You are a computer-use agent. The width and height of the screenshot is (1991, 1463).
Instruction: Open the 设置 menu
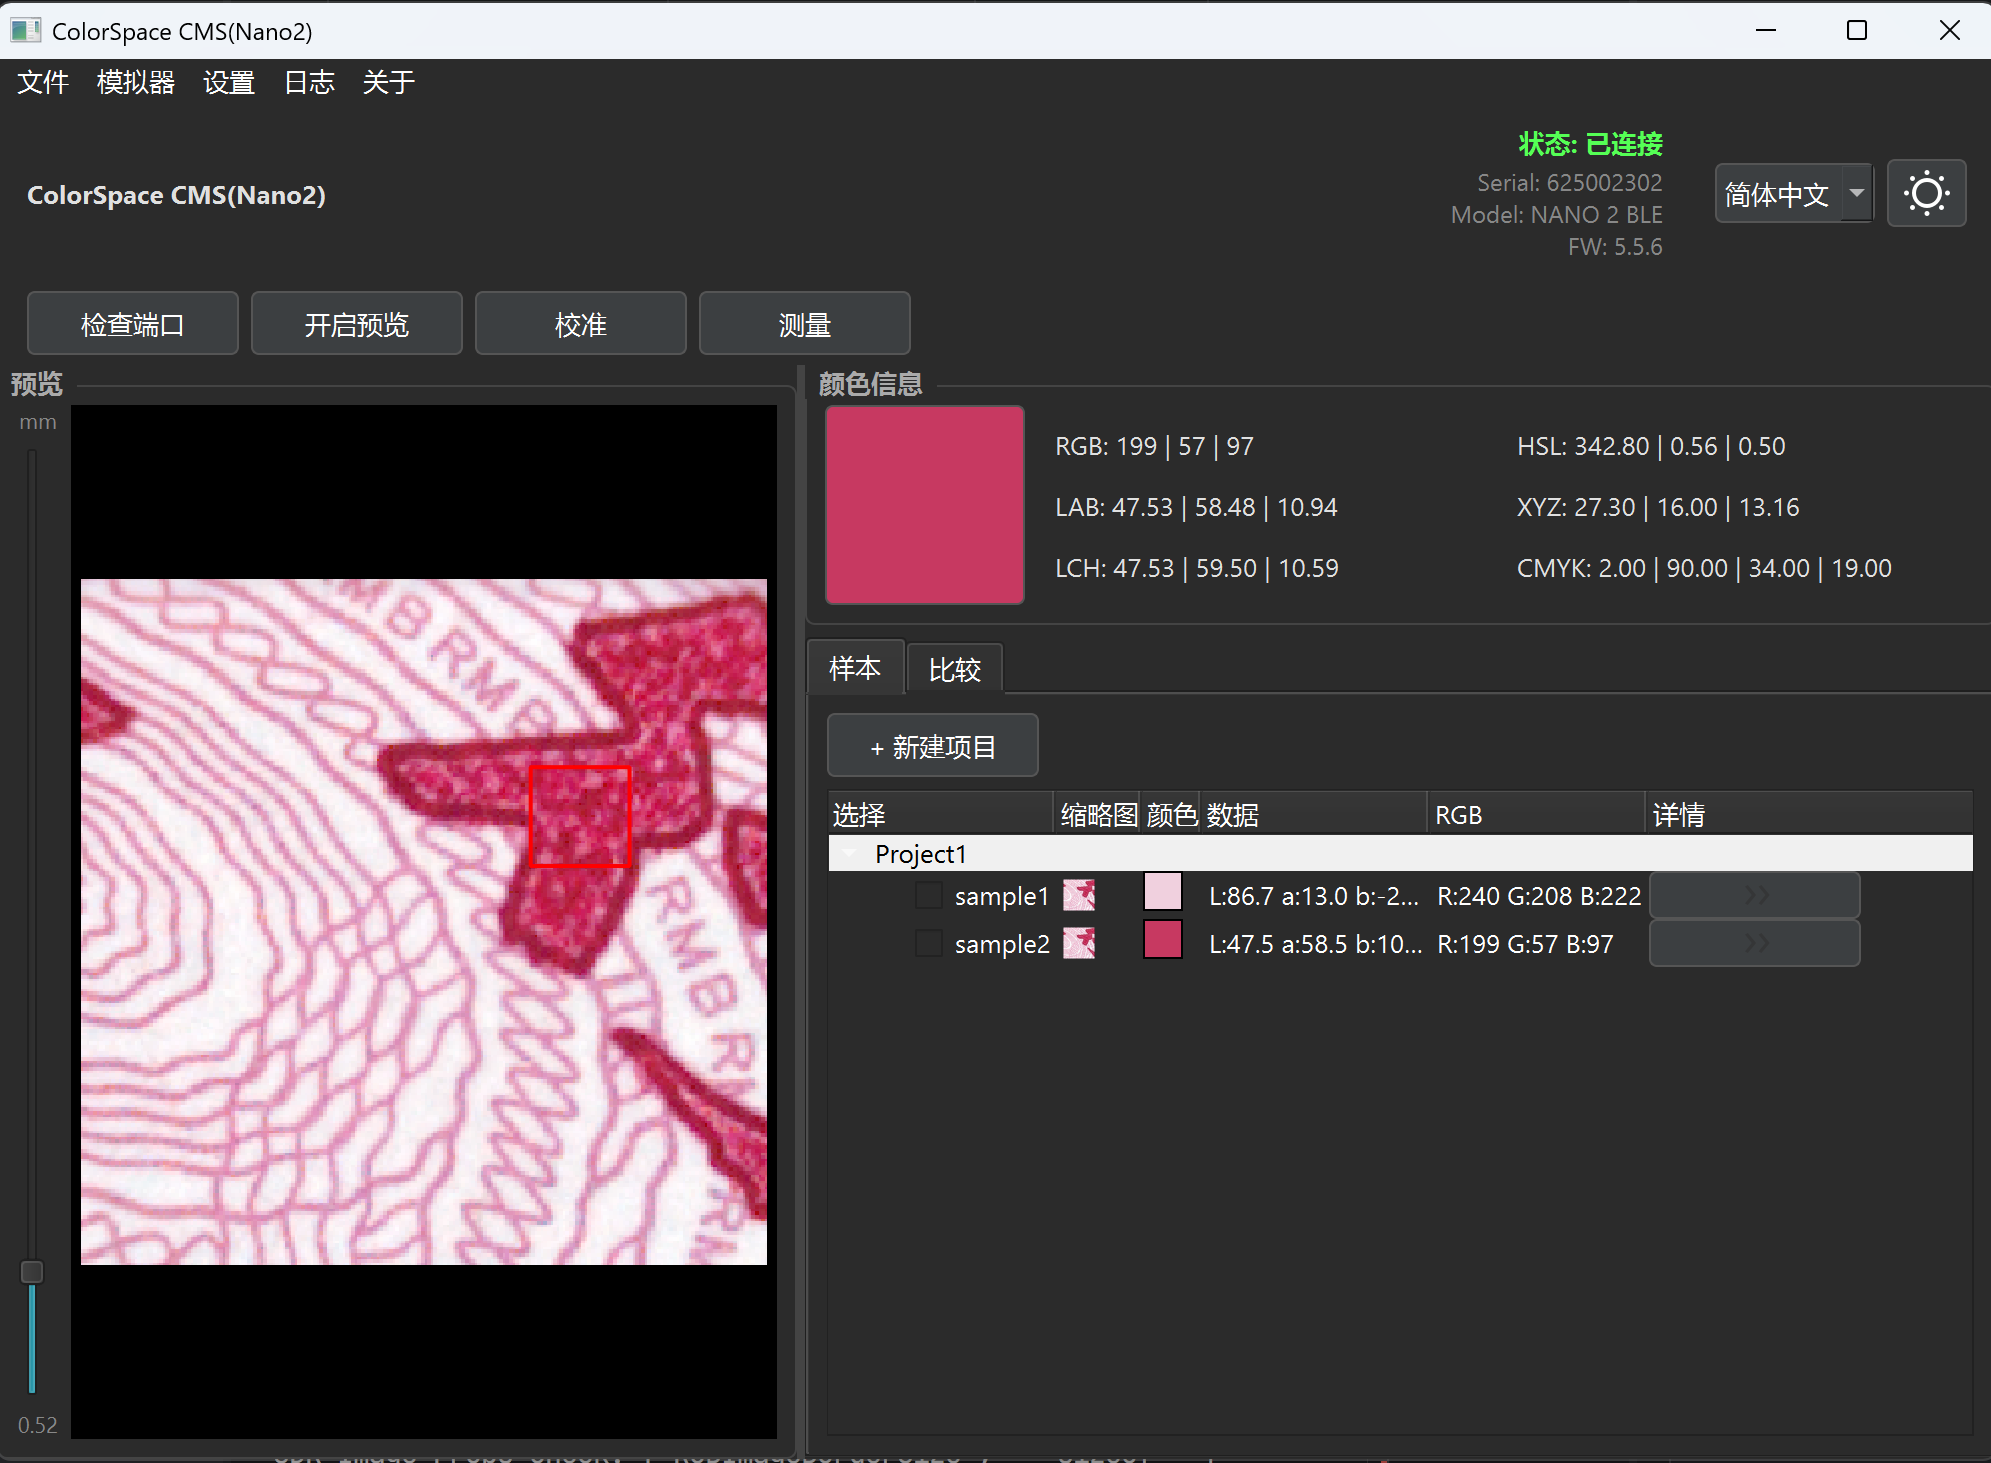pos(228,82)
